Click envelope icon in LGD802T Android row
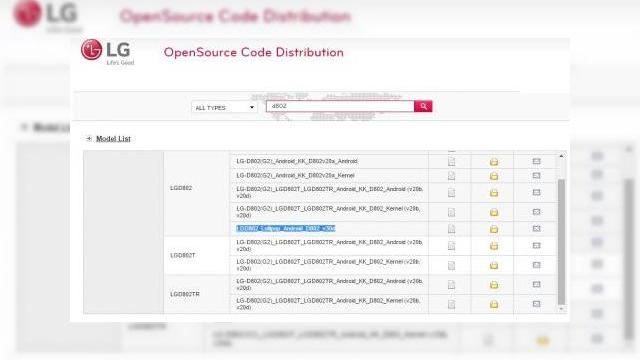 tap(536, 245)
